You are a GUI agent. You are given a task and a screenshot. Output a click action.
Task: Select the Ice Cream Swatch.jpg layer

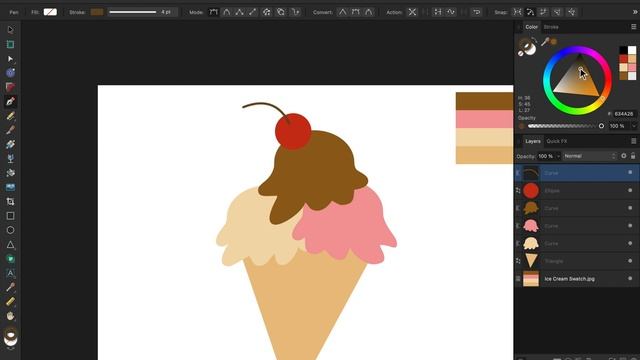(576, 279)
